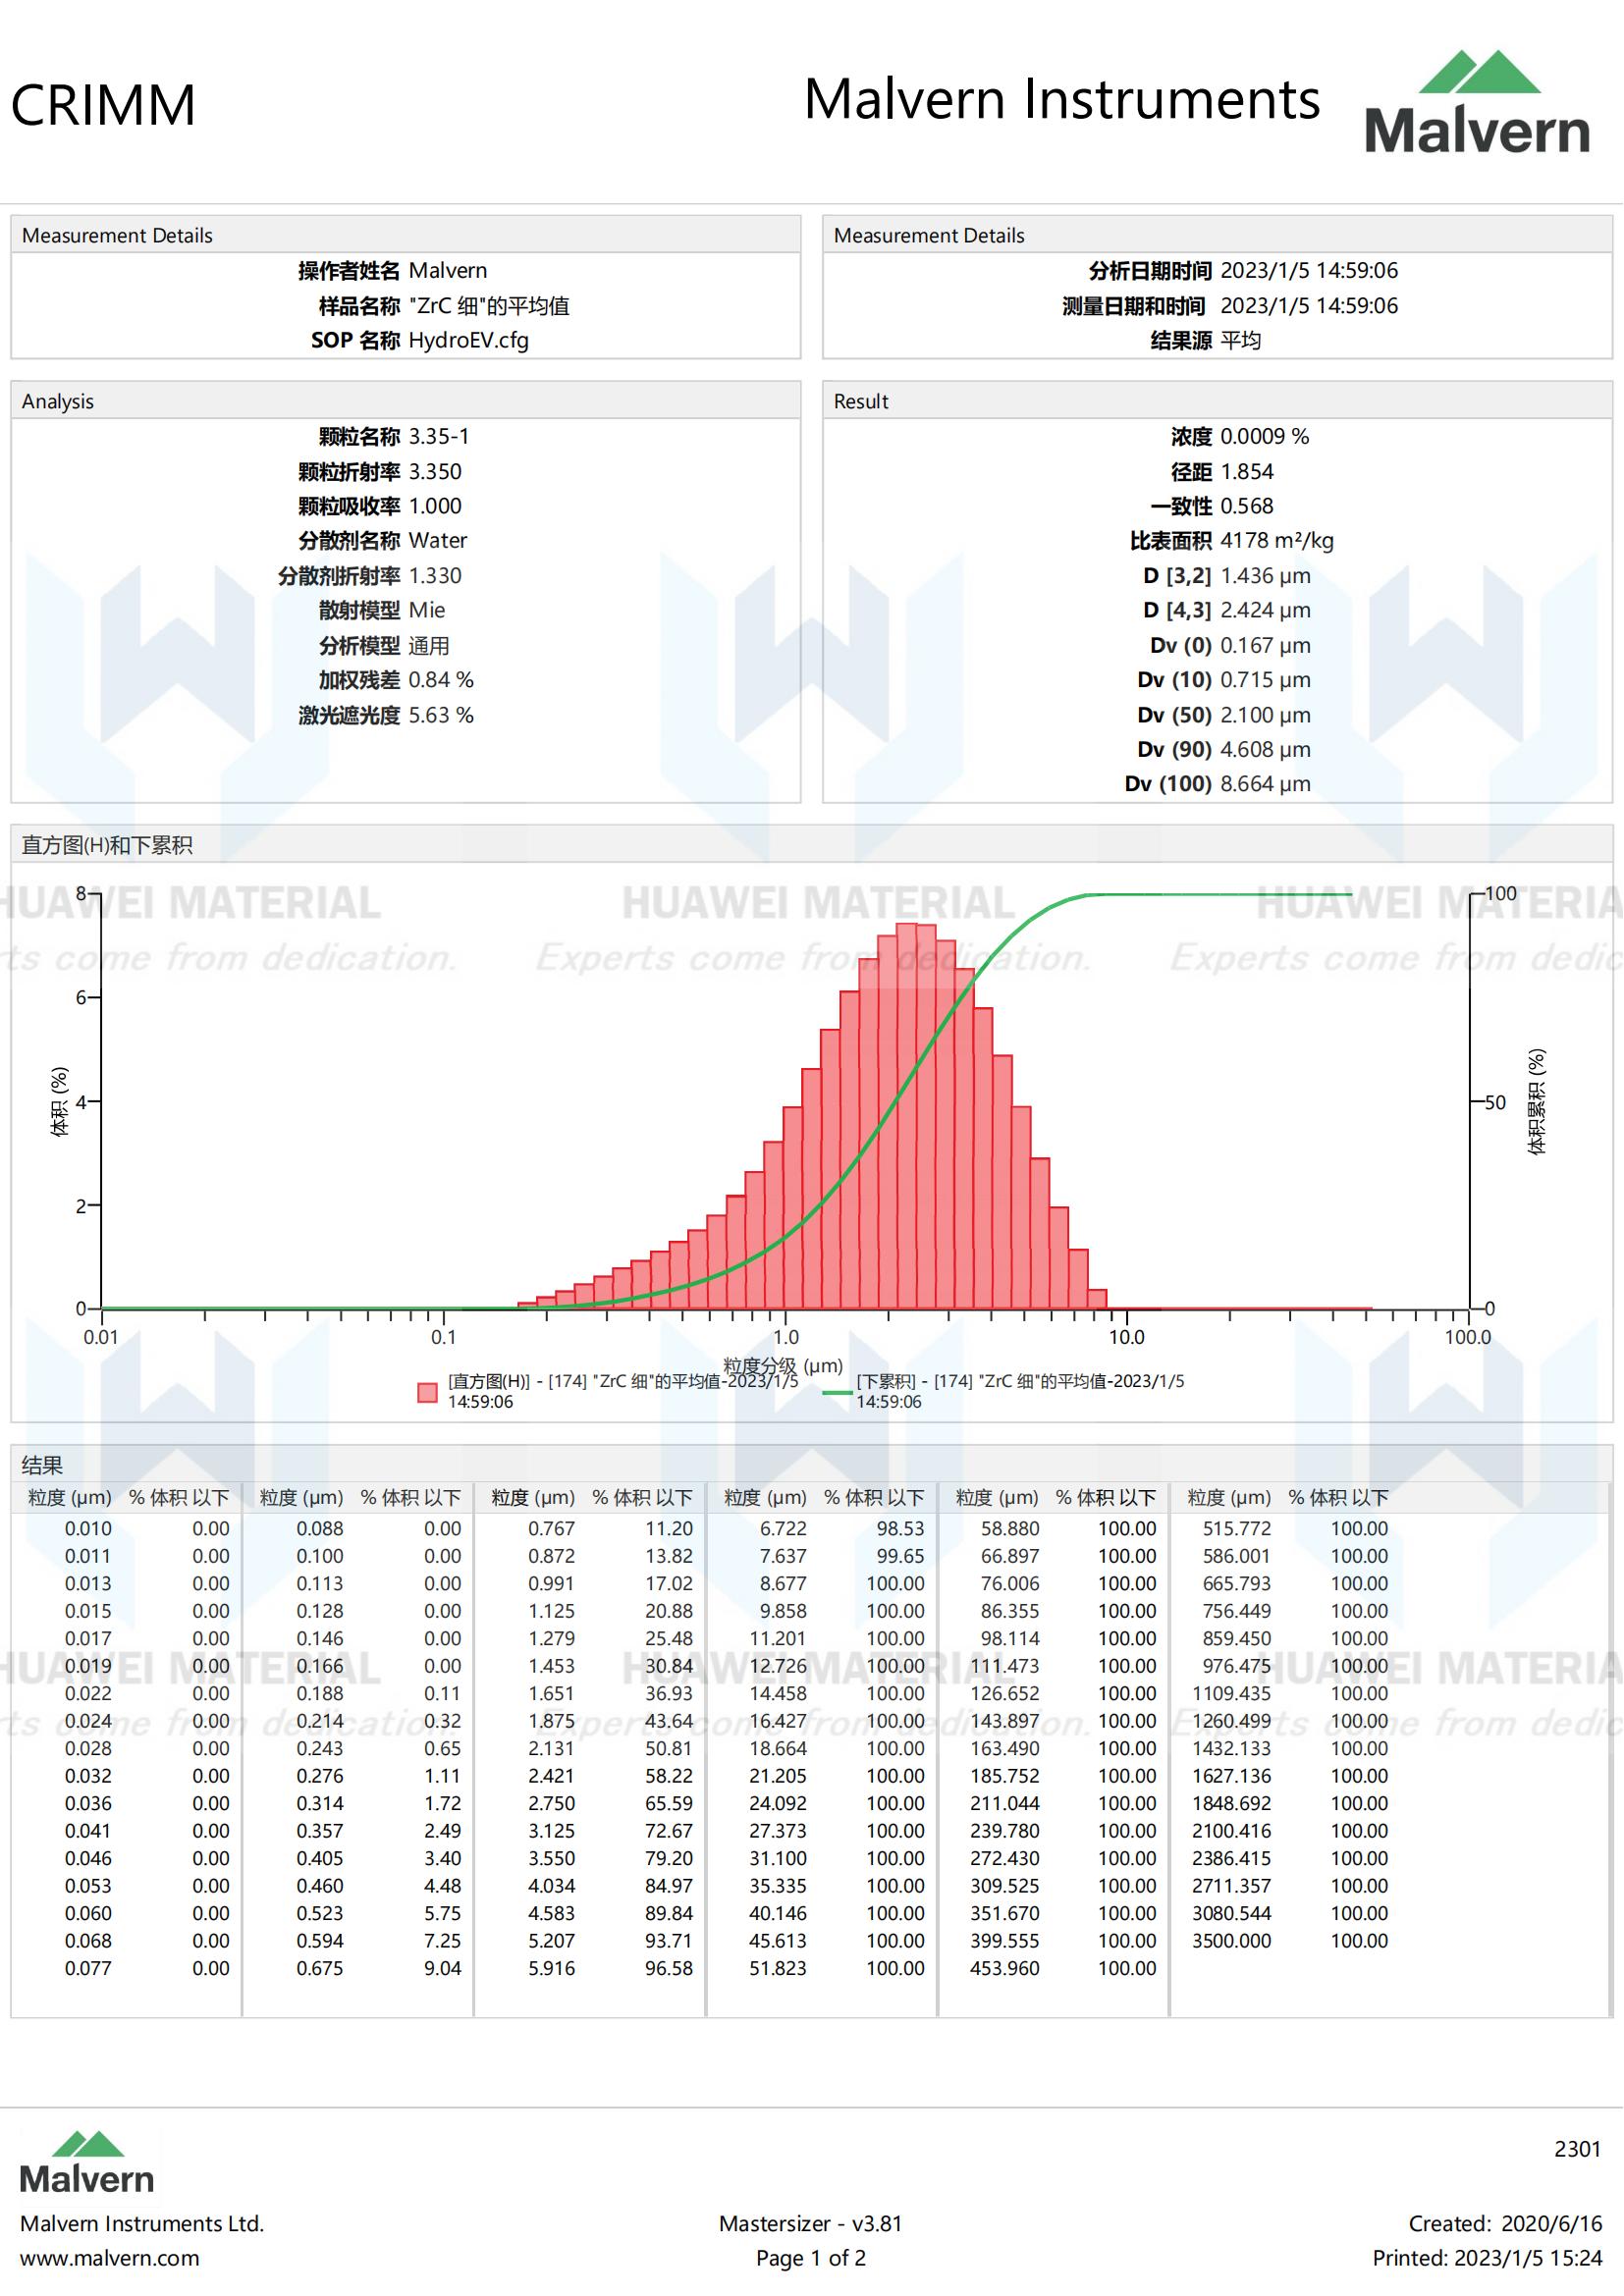Select concentration value 0.0009 %
The height and width of the screenshot is (2296, 1624).
click(1264, 436)
